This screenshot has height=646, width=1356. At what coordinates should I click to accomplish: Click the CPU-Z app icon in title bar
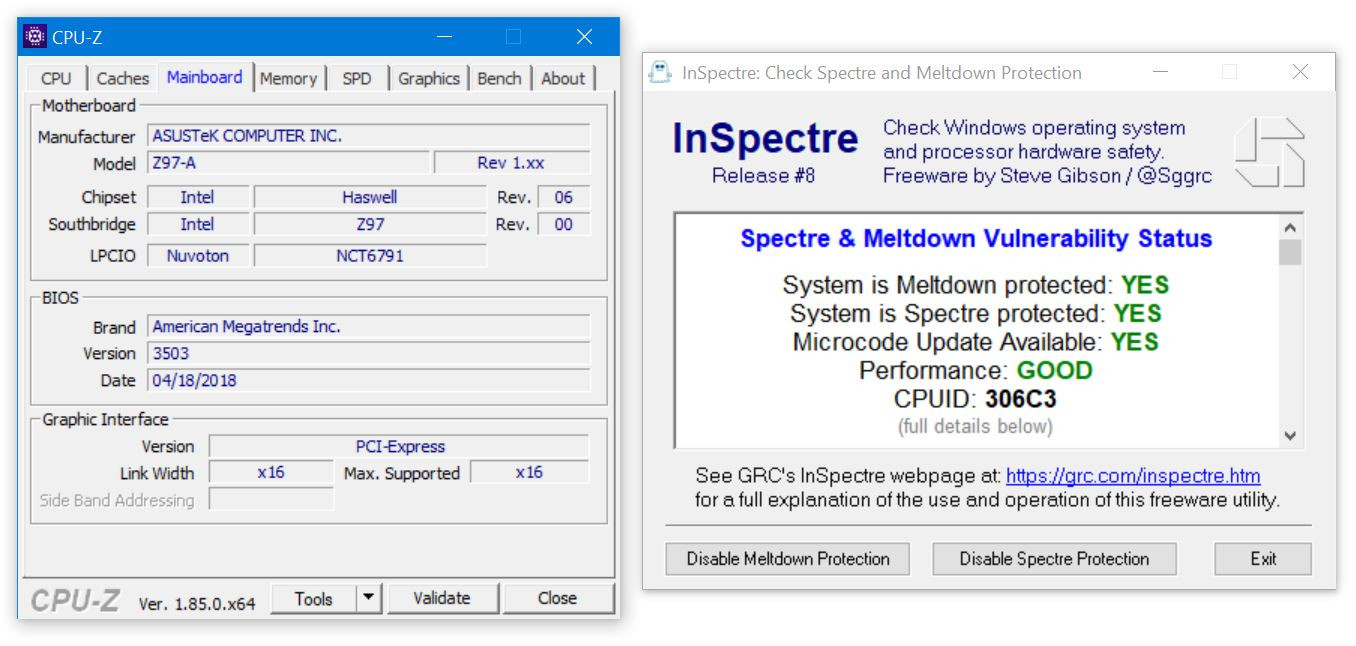36,37
